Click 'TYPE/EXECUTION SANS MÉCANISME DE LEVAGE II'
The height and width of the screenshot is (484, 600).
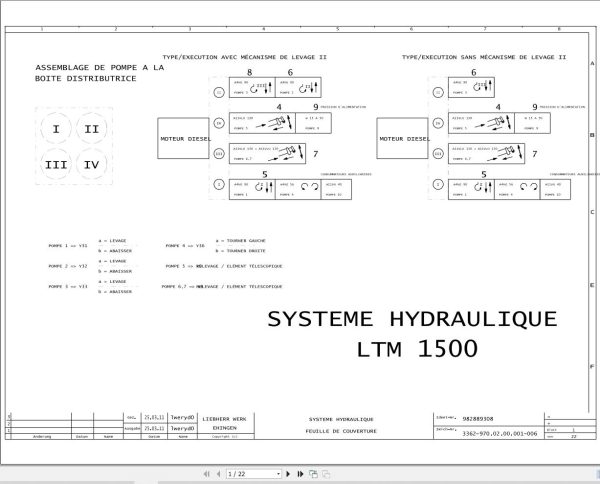(x=484, y=57)
